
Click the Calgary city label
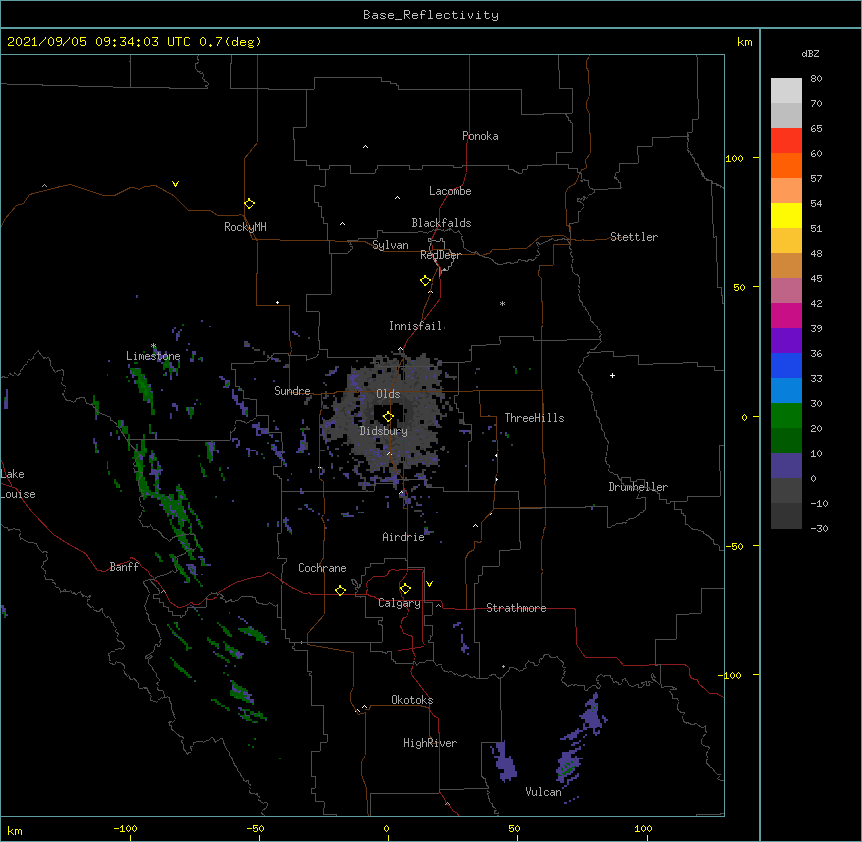pyautogui.click(x=400, y=603)
